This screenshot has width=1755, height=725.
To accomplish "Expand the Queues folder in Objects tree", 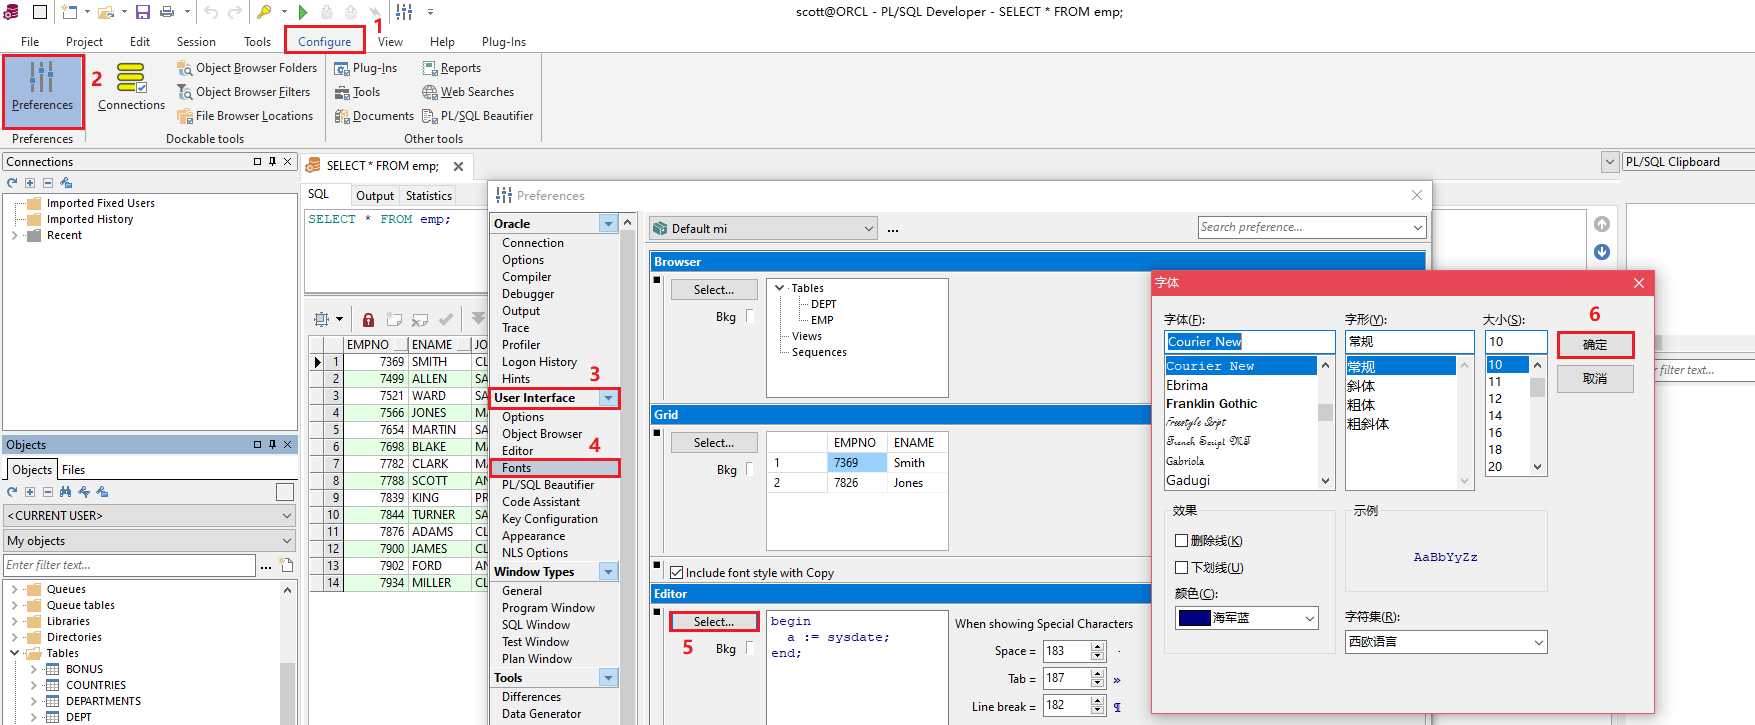I will (x=14, y=589).
